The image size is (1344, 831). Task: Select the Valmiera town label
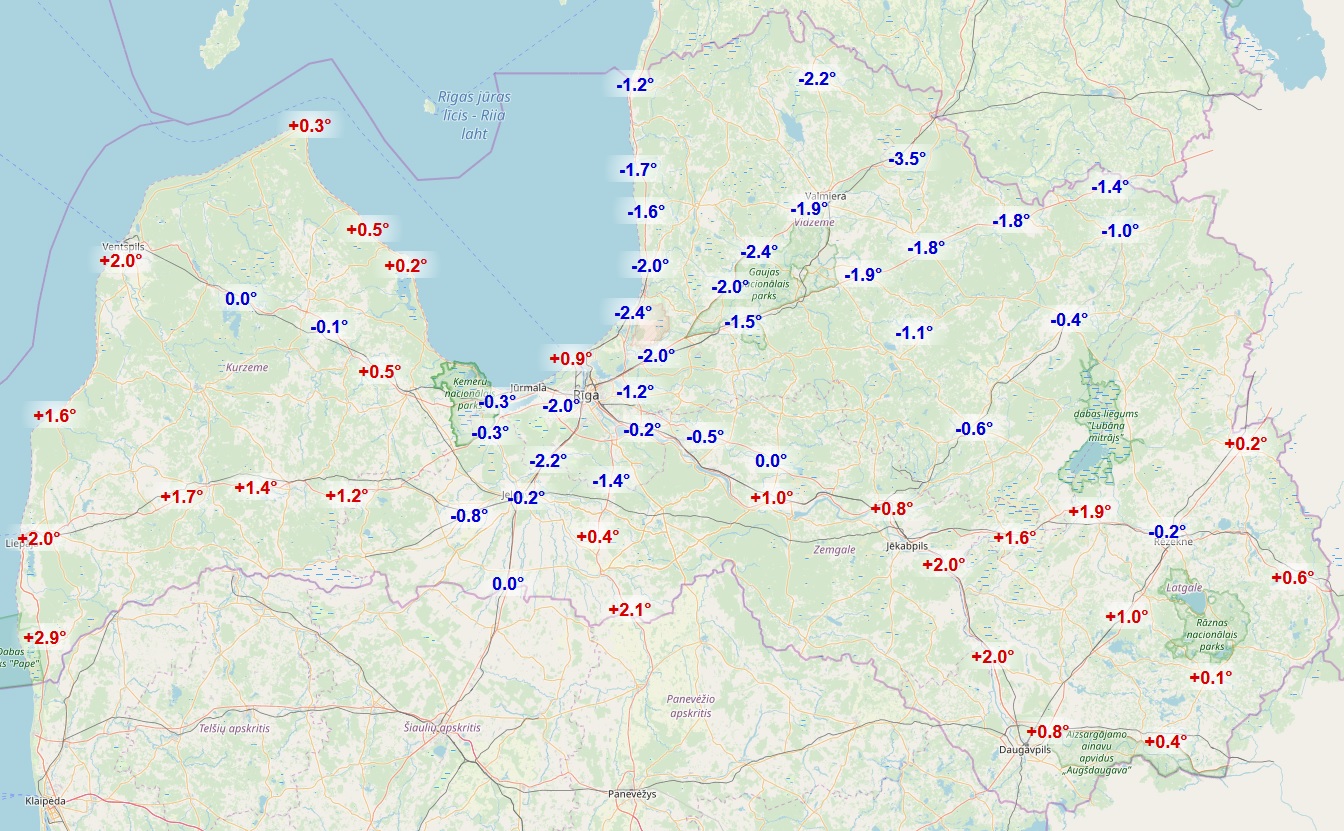[x=826, y=196]
